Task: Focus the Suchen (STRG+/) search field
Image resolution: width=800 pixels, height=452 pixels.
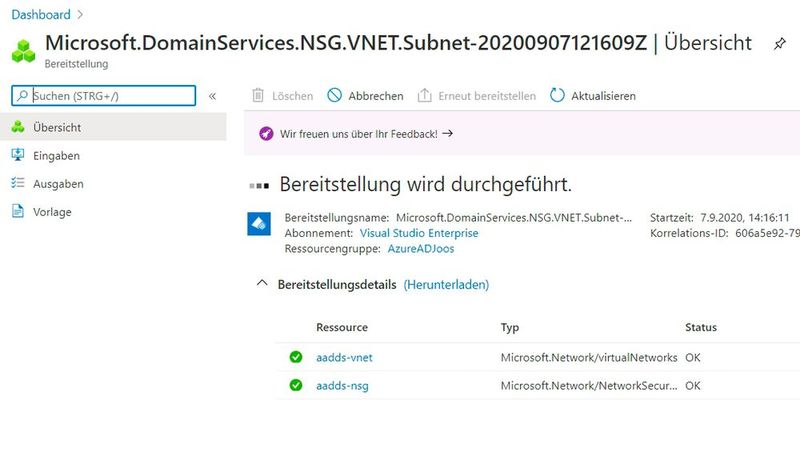Action: pos(104,95)
